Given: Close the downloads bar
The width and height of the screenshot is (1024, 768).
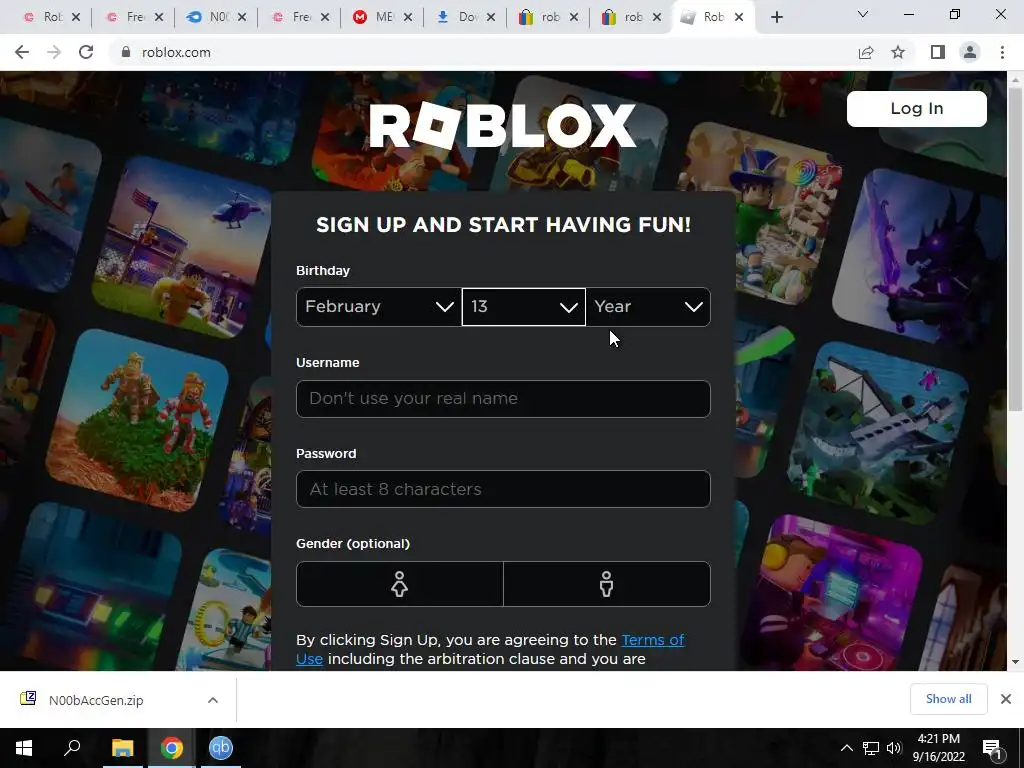Looking at the screenshot, I should [x=1006, y=699].
